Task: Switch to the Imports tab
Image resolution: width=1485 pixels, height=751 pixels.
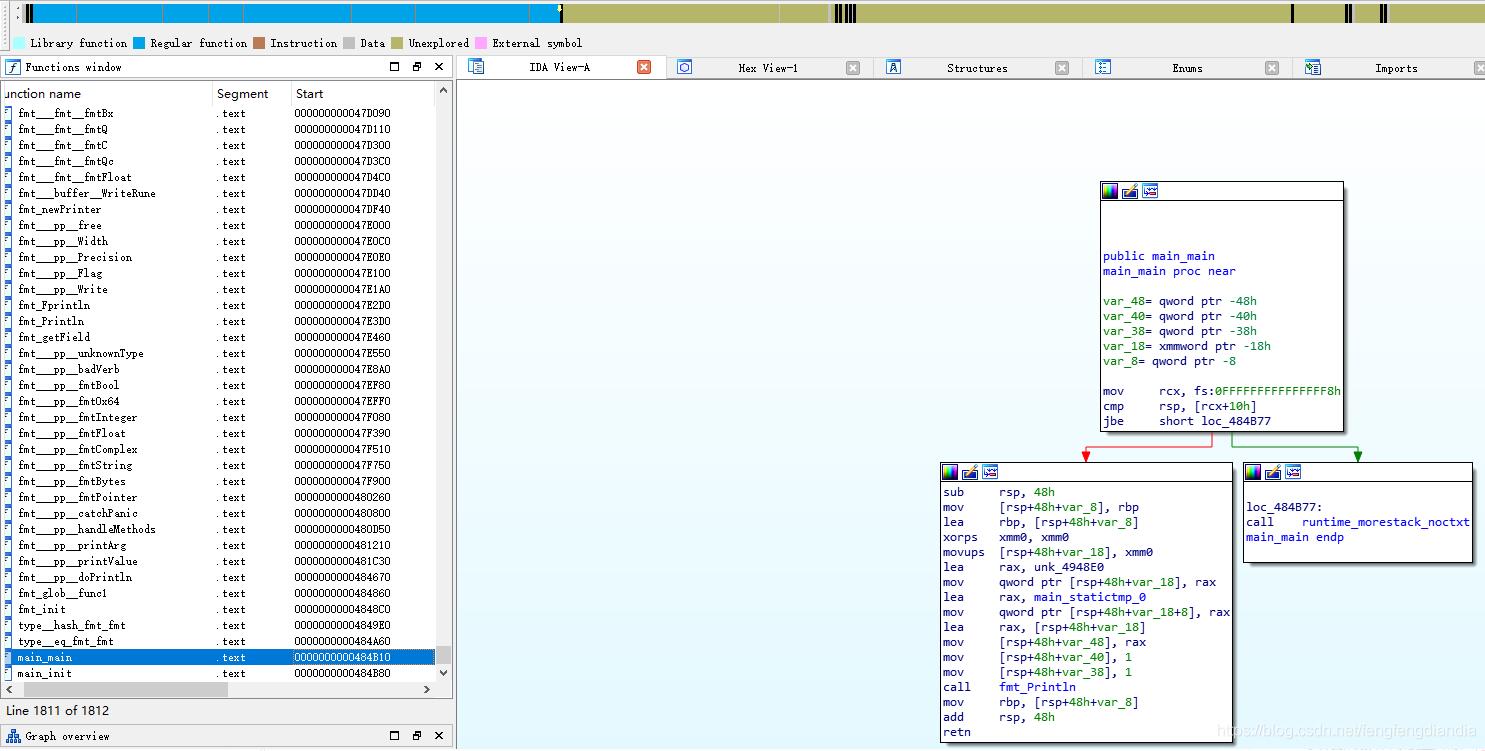Action: [1395, 68]
